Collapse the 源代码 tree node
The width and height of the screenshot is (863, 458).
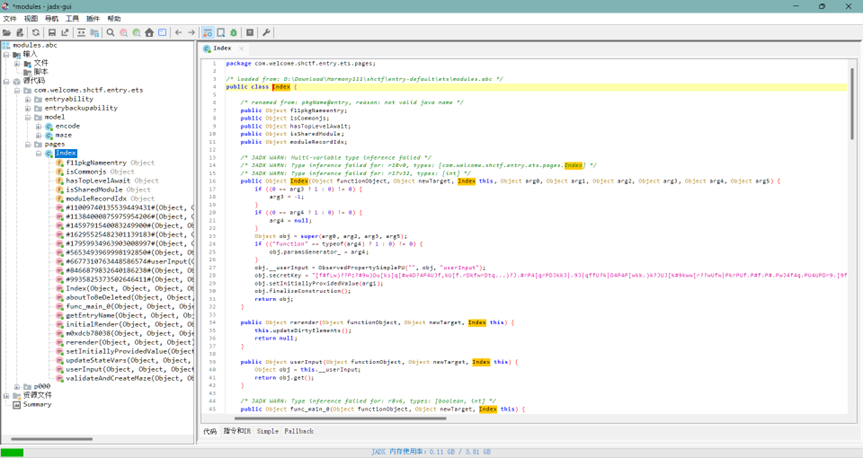[x=6, y=81]
